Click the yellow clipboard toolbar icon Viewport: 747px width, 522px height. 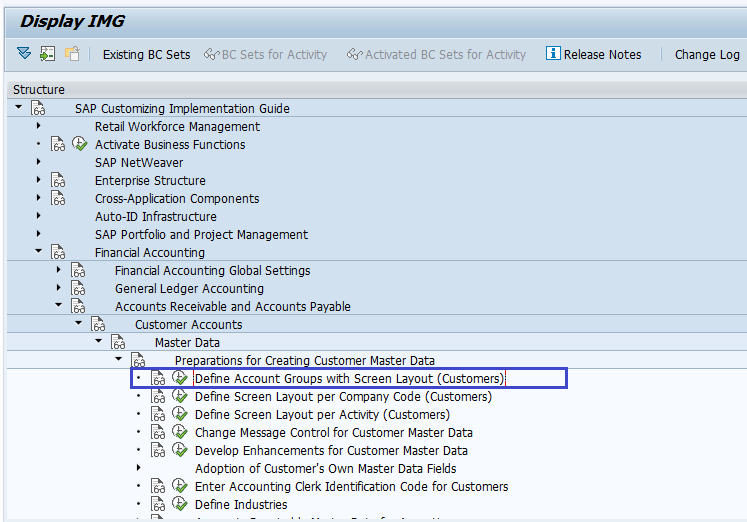[x=72, y=53]
